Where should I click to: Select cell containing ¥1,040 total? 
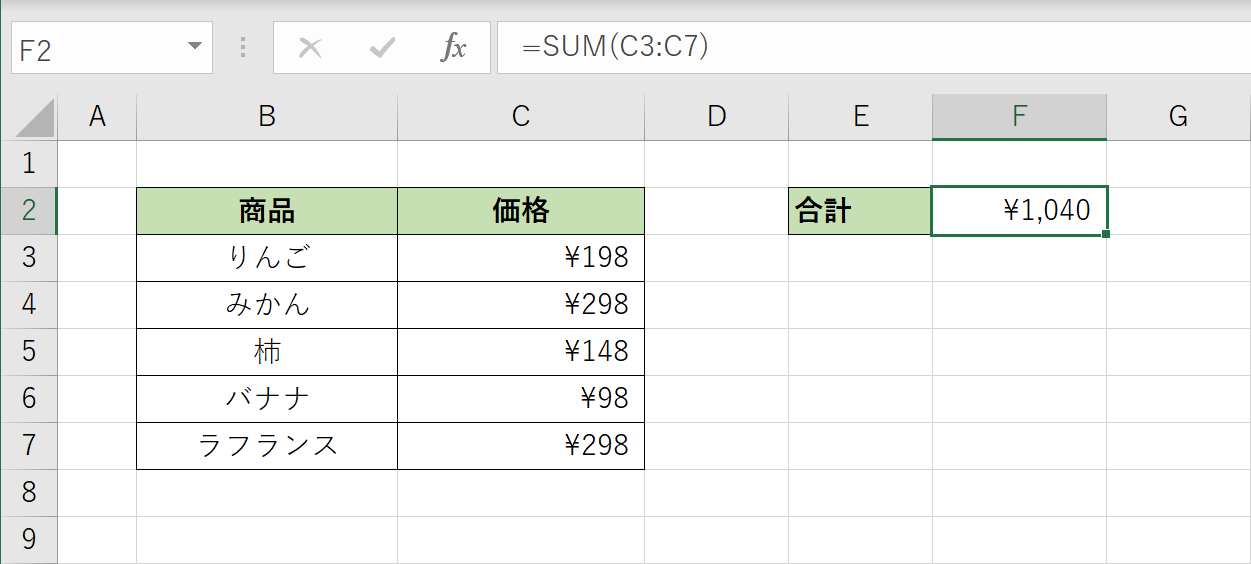coord(1019,211)
